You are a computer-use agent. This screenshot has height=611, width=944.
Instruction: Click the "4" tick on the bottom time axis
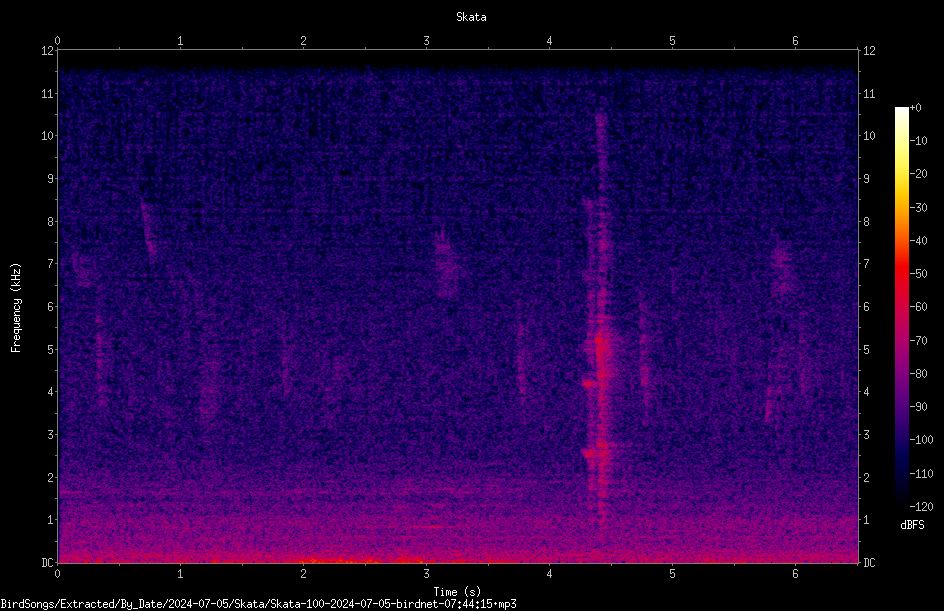coord(549,574)
